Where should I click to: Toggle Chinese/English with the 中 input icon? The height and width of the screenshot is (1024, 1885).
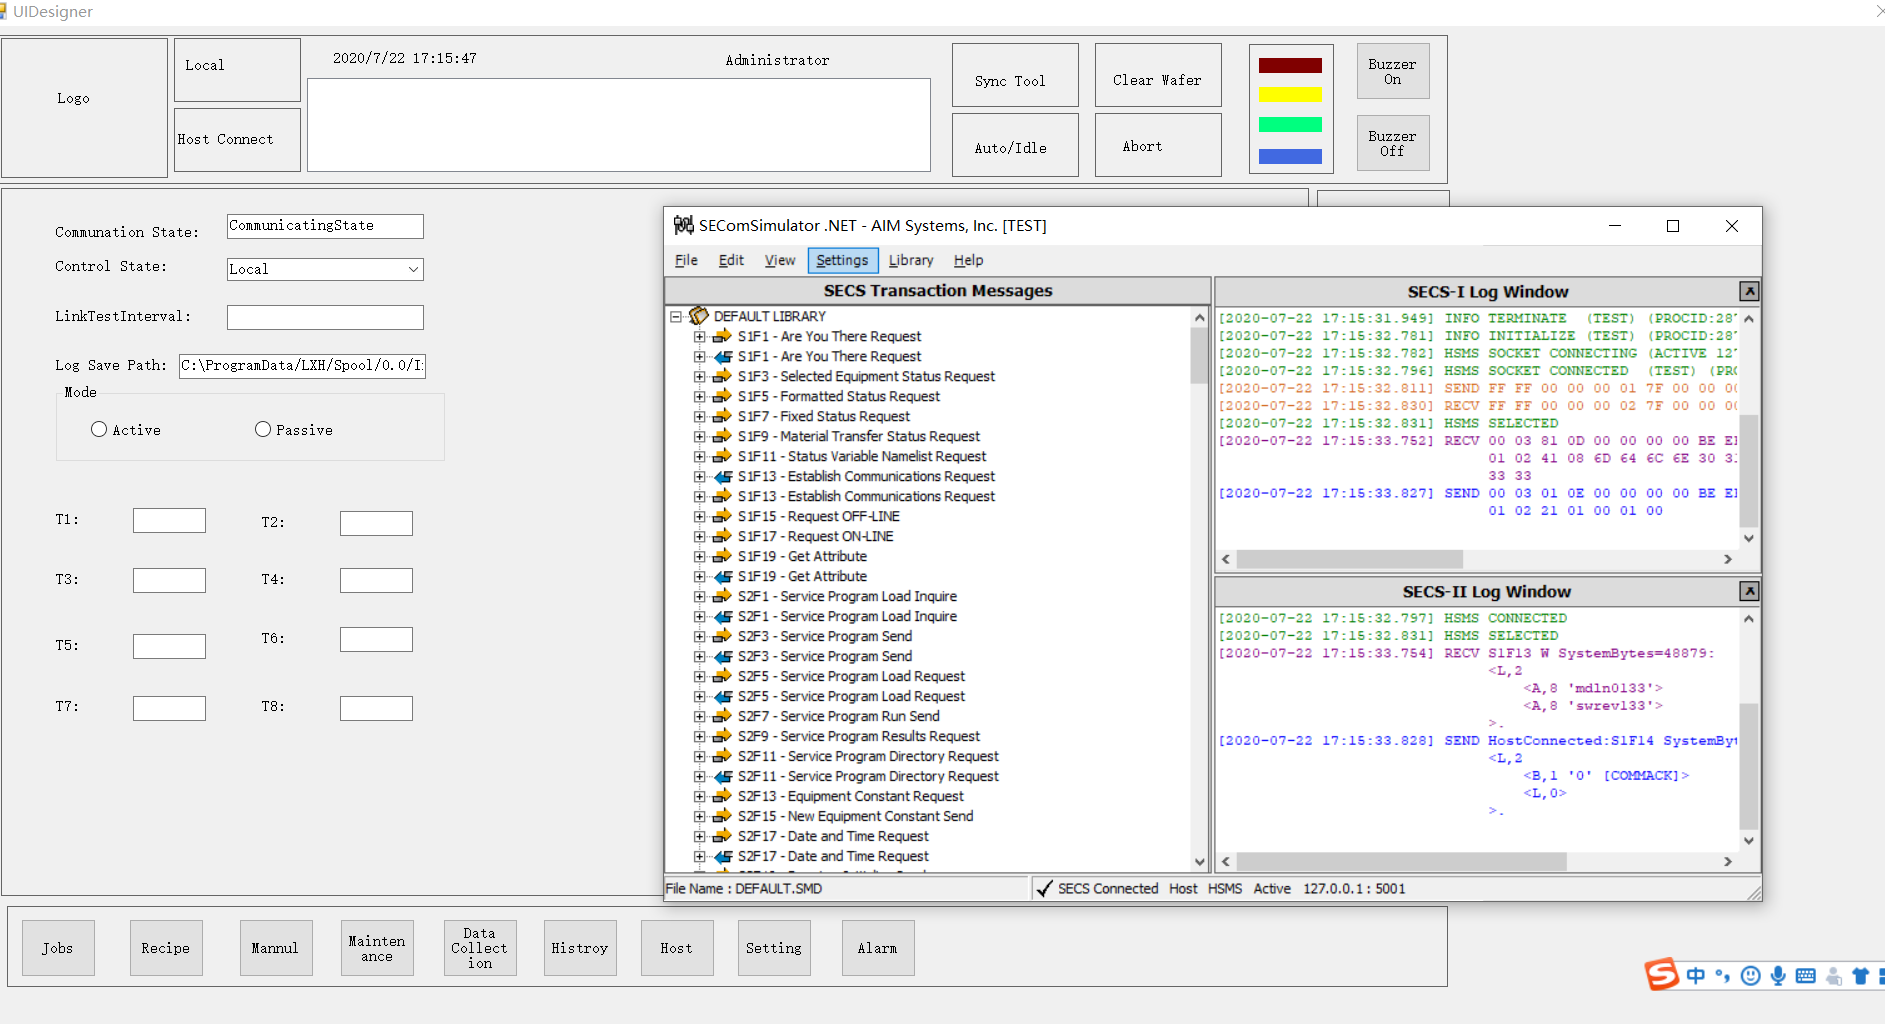click(1696, 975)
